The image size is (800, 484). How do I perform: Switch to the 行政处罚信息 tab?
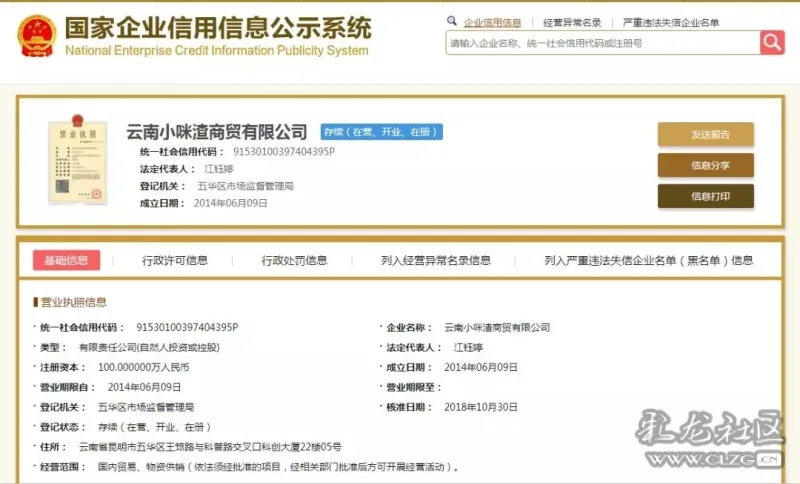coord(294,261)
